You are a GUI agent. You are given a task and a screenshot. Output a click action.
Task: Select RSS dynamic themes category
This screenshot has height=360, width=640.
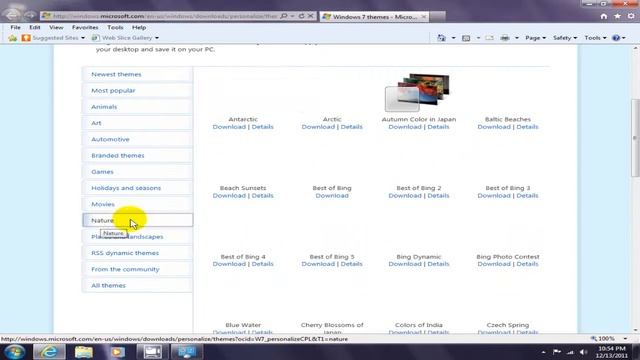click(137, 253)
